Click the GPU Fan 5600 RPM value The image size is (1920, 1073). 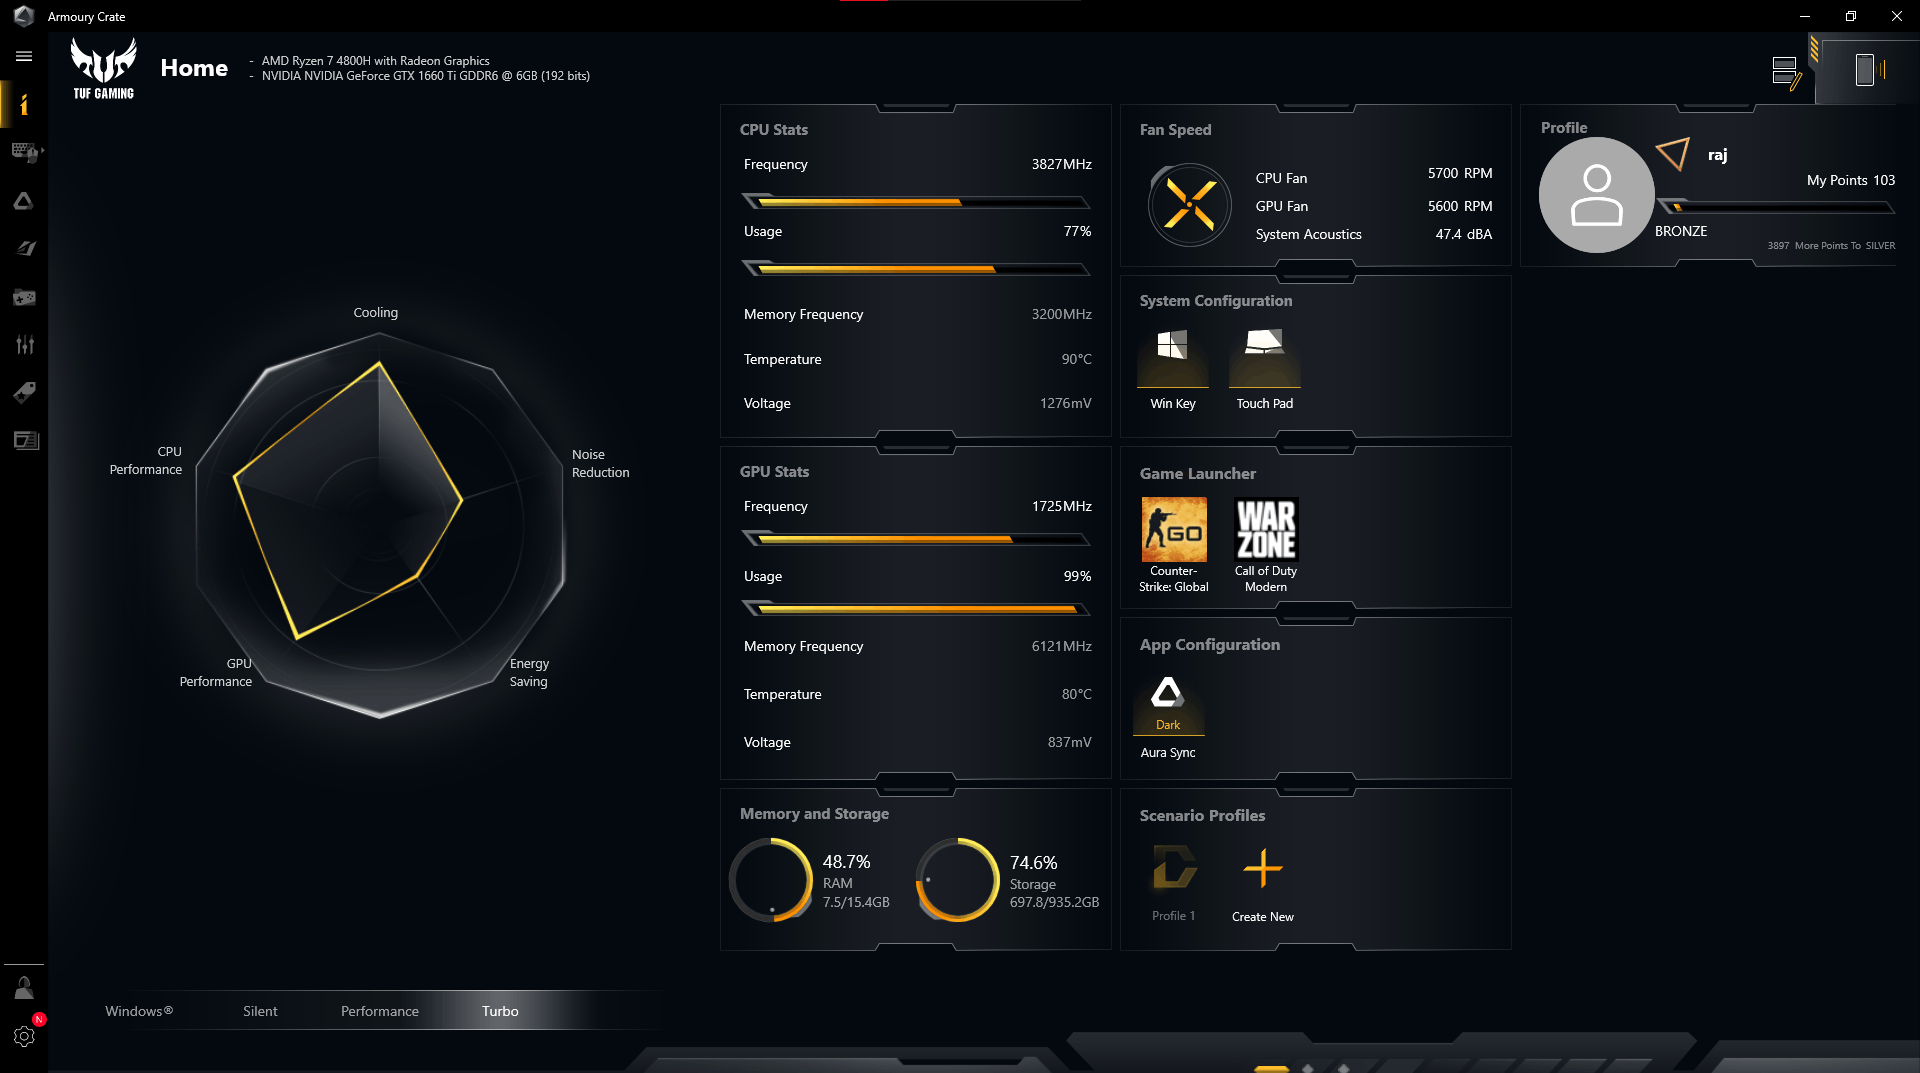[1460, 206]
